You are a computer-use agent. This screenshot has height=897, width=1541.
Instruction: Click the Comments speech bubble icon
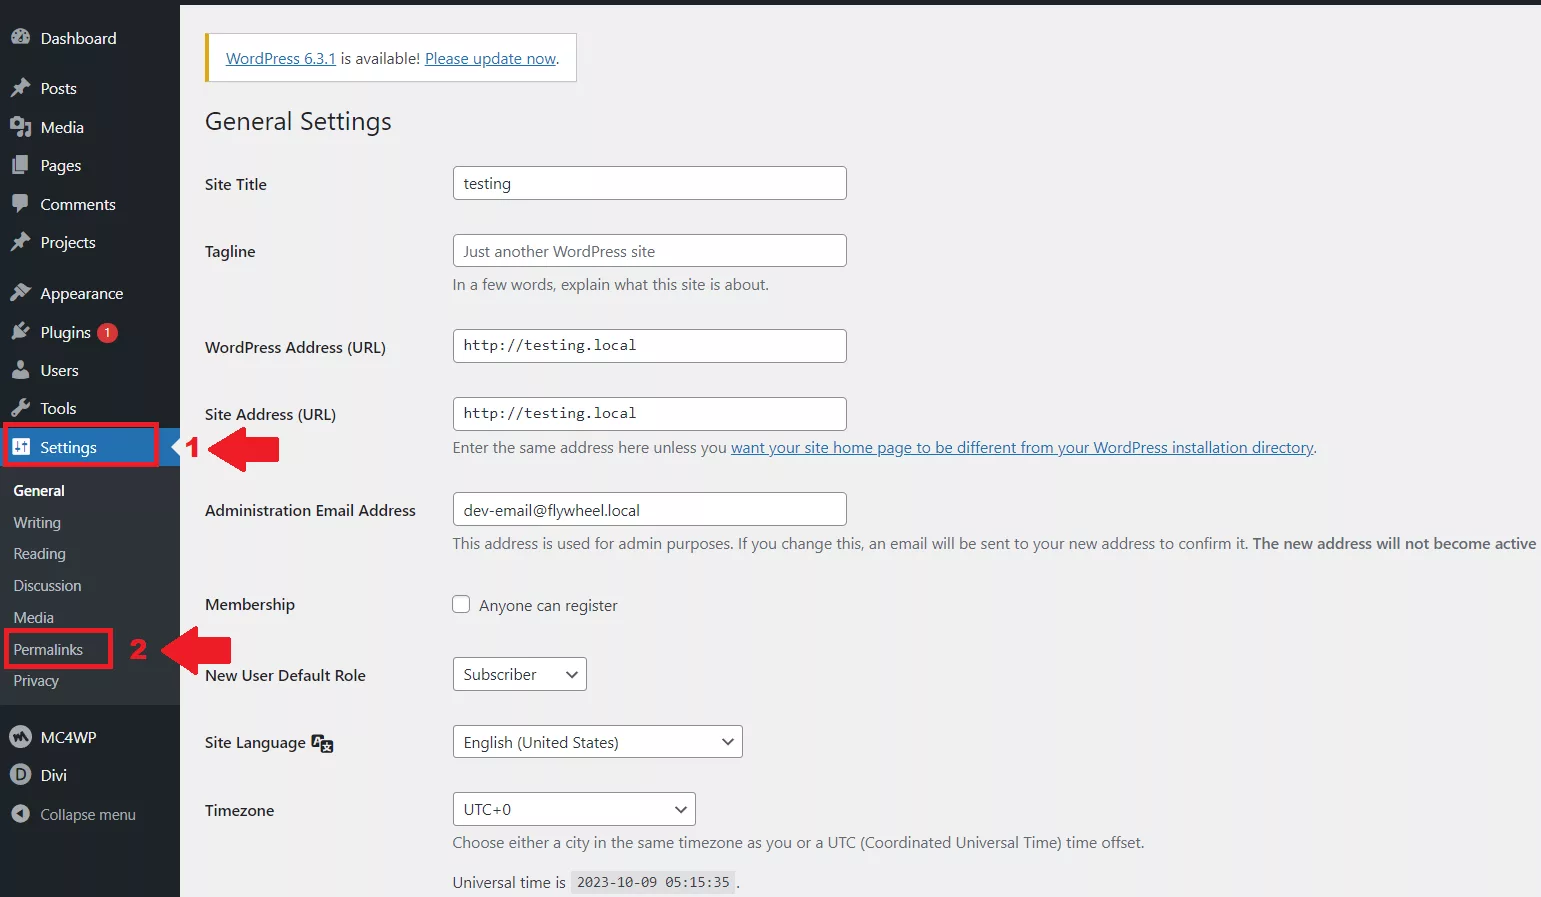click(x=20, y=204)
